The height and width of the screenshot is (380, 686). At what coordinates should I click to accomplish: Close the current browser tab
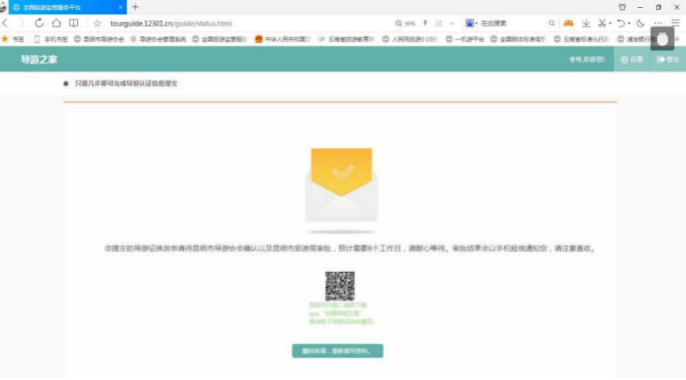[x=120, y=7]
